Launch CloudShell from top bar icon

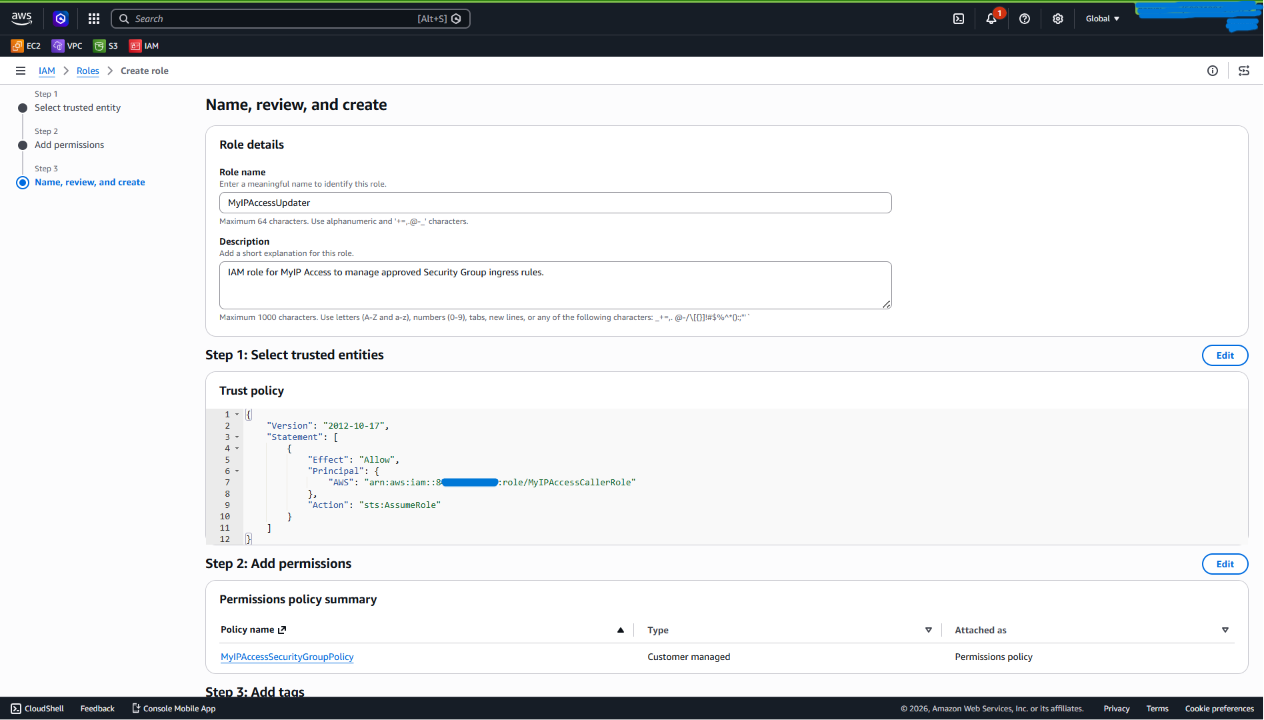(958, 18)
